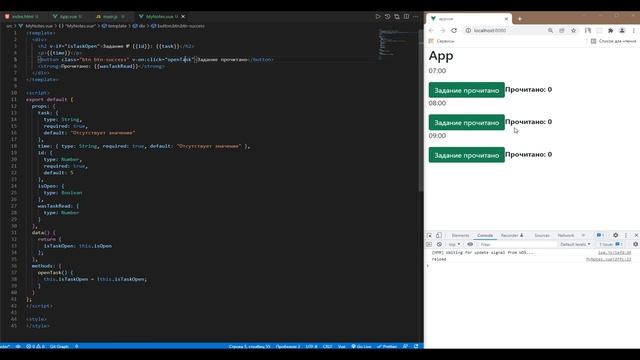640x360 pixels.
Task: Open the DevTools Elements tab
Action: click(460, 236)
